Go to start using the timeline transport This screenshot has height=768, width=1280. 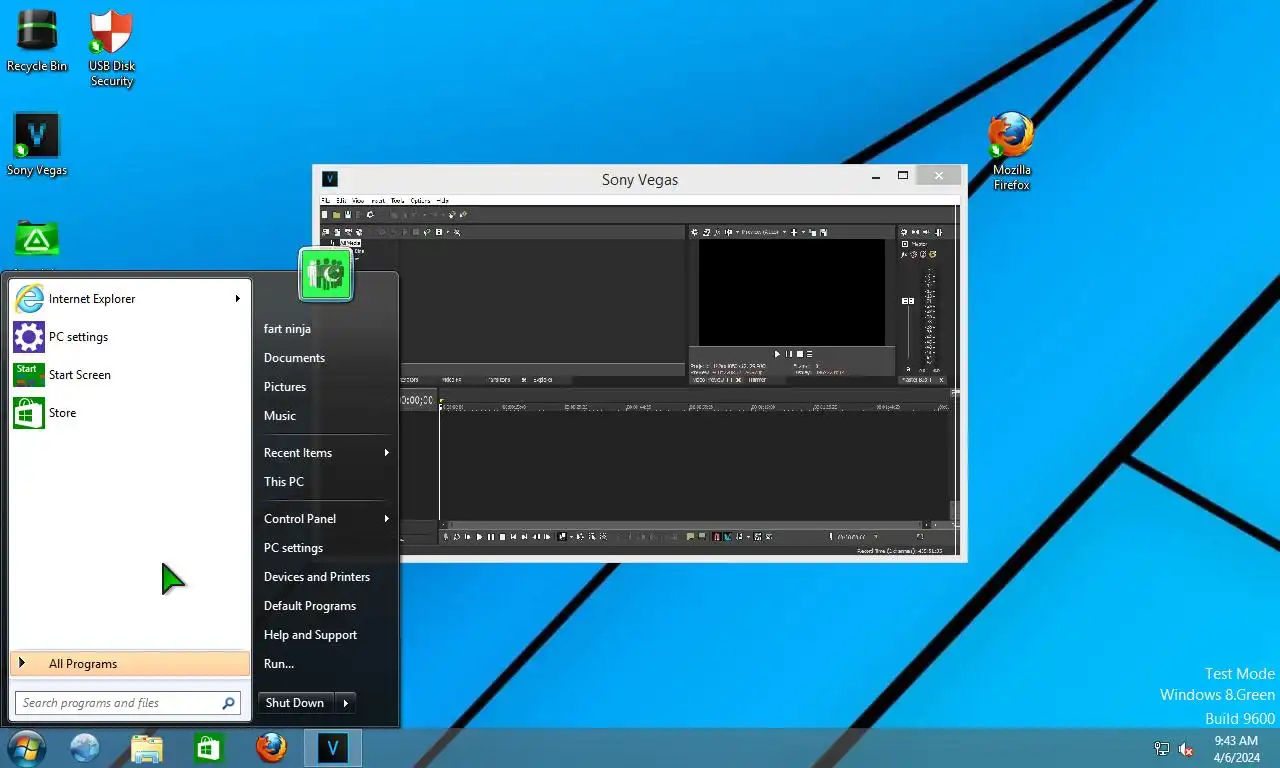click(x=513, y=537)
